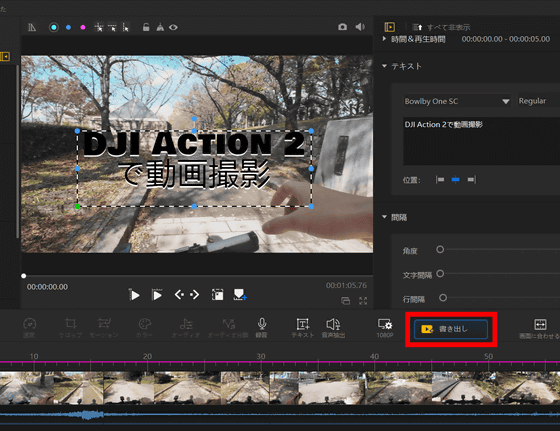560x431 pixels.
Task: Click the オーディオ分離 audio detach tool
Action: (x=228, y=327)
